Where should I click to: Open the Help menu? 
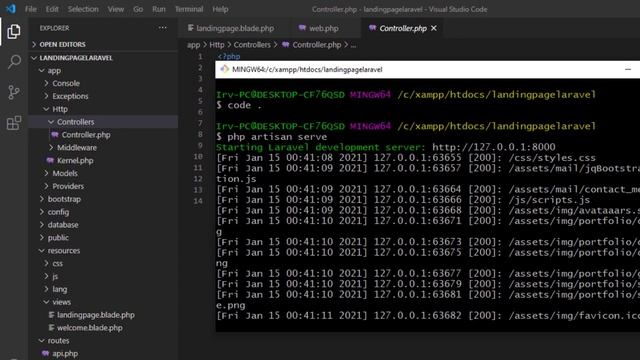pyautogui.click(x=220, y=9)
